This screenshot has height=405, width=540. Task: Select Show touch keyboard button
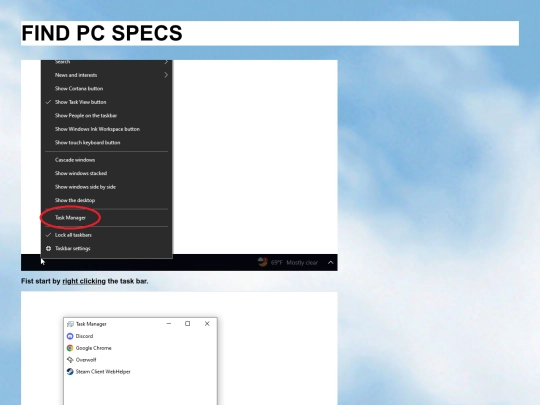coord(107,143)
